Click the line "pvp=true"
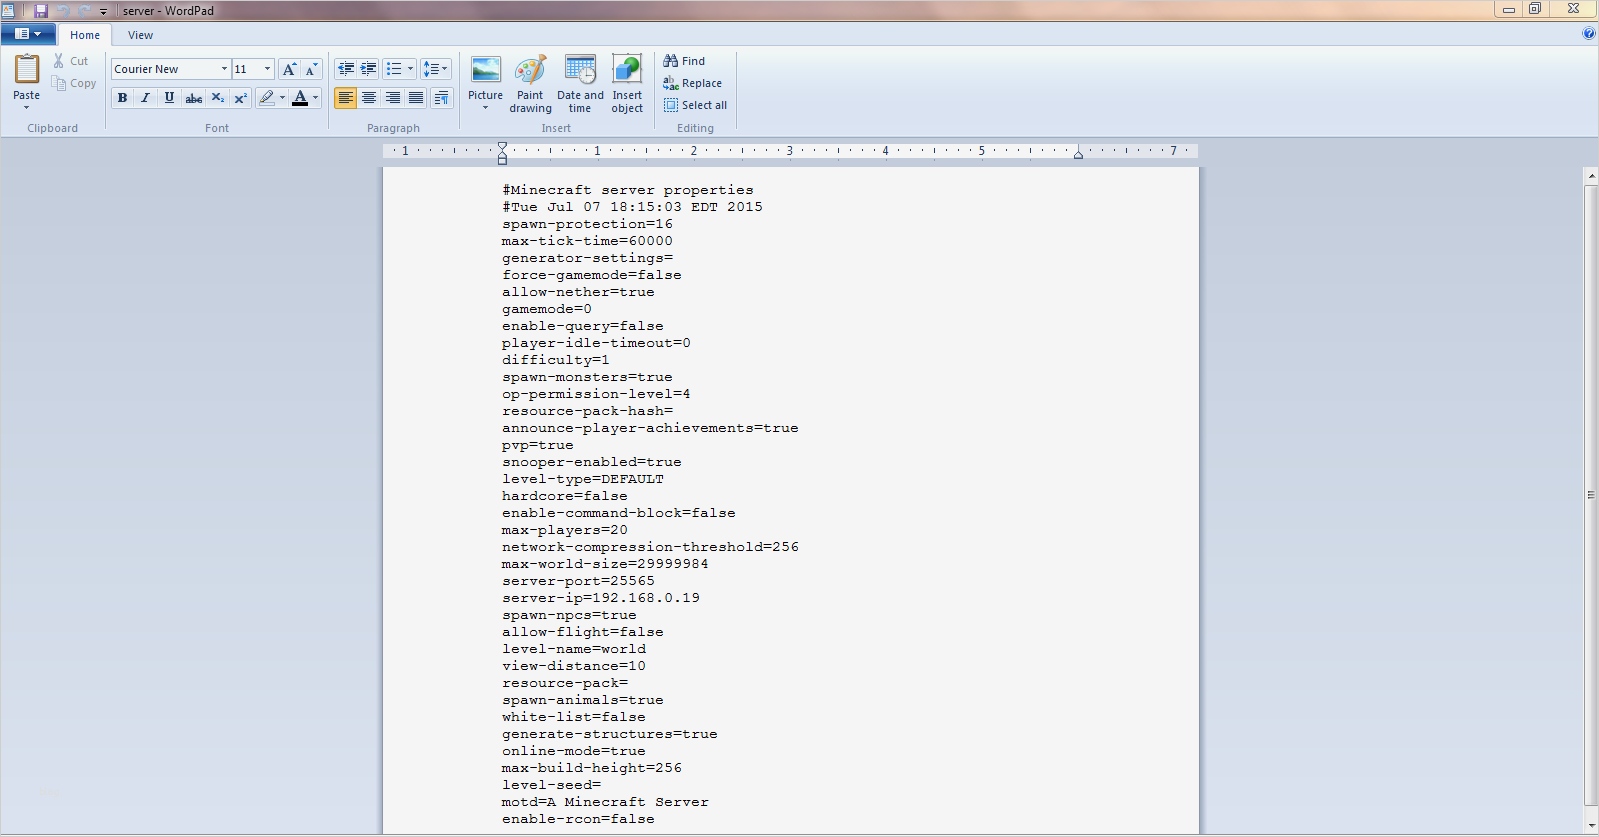 point(538,445)
